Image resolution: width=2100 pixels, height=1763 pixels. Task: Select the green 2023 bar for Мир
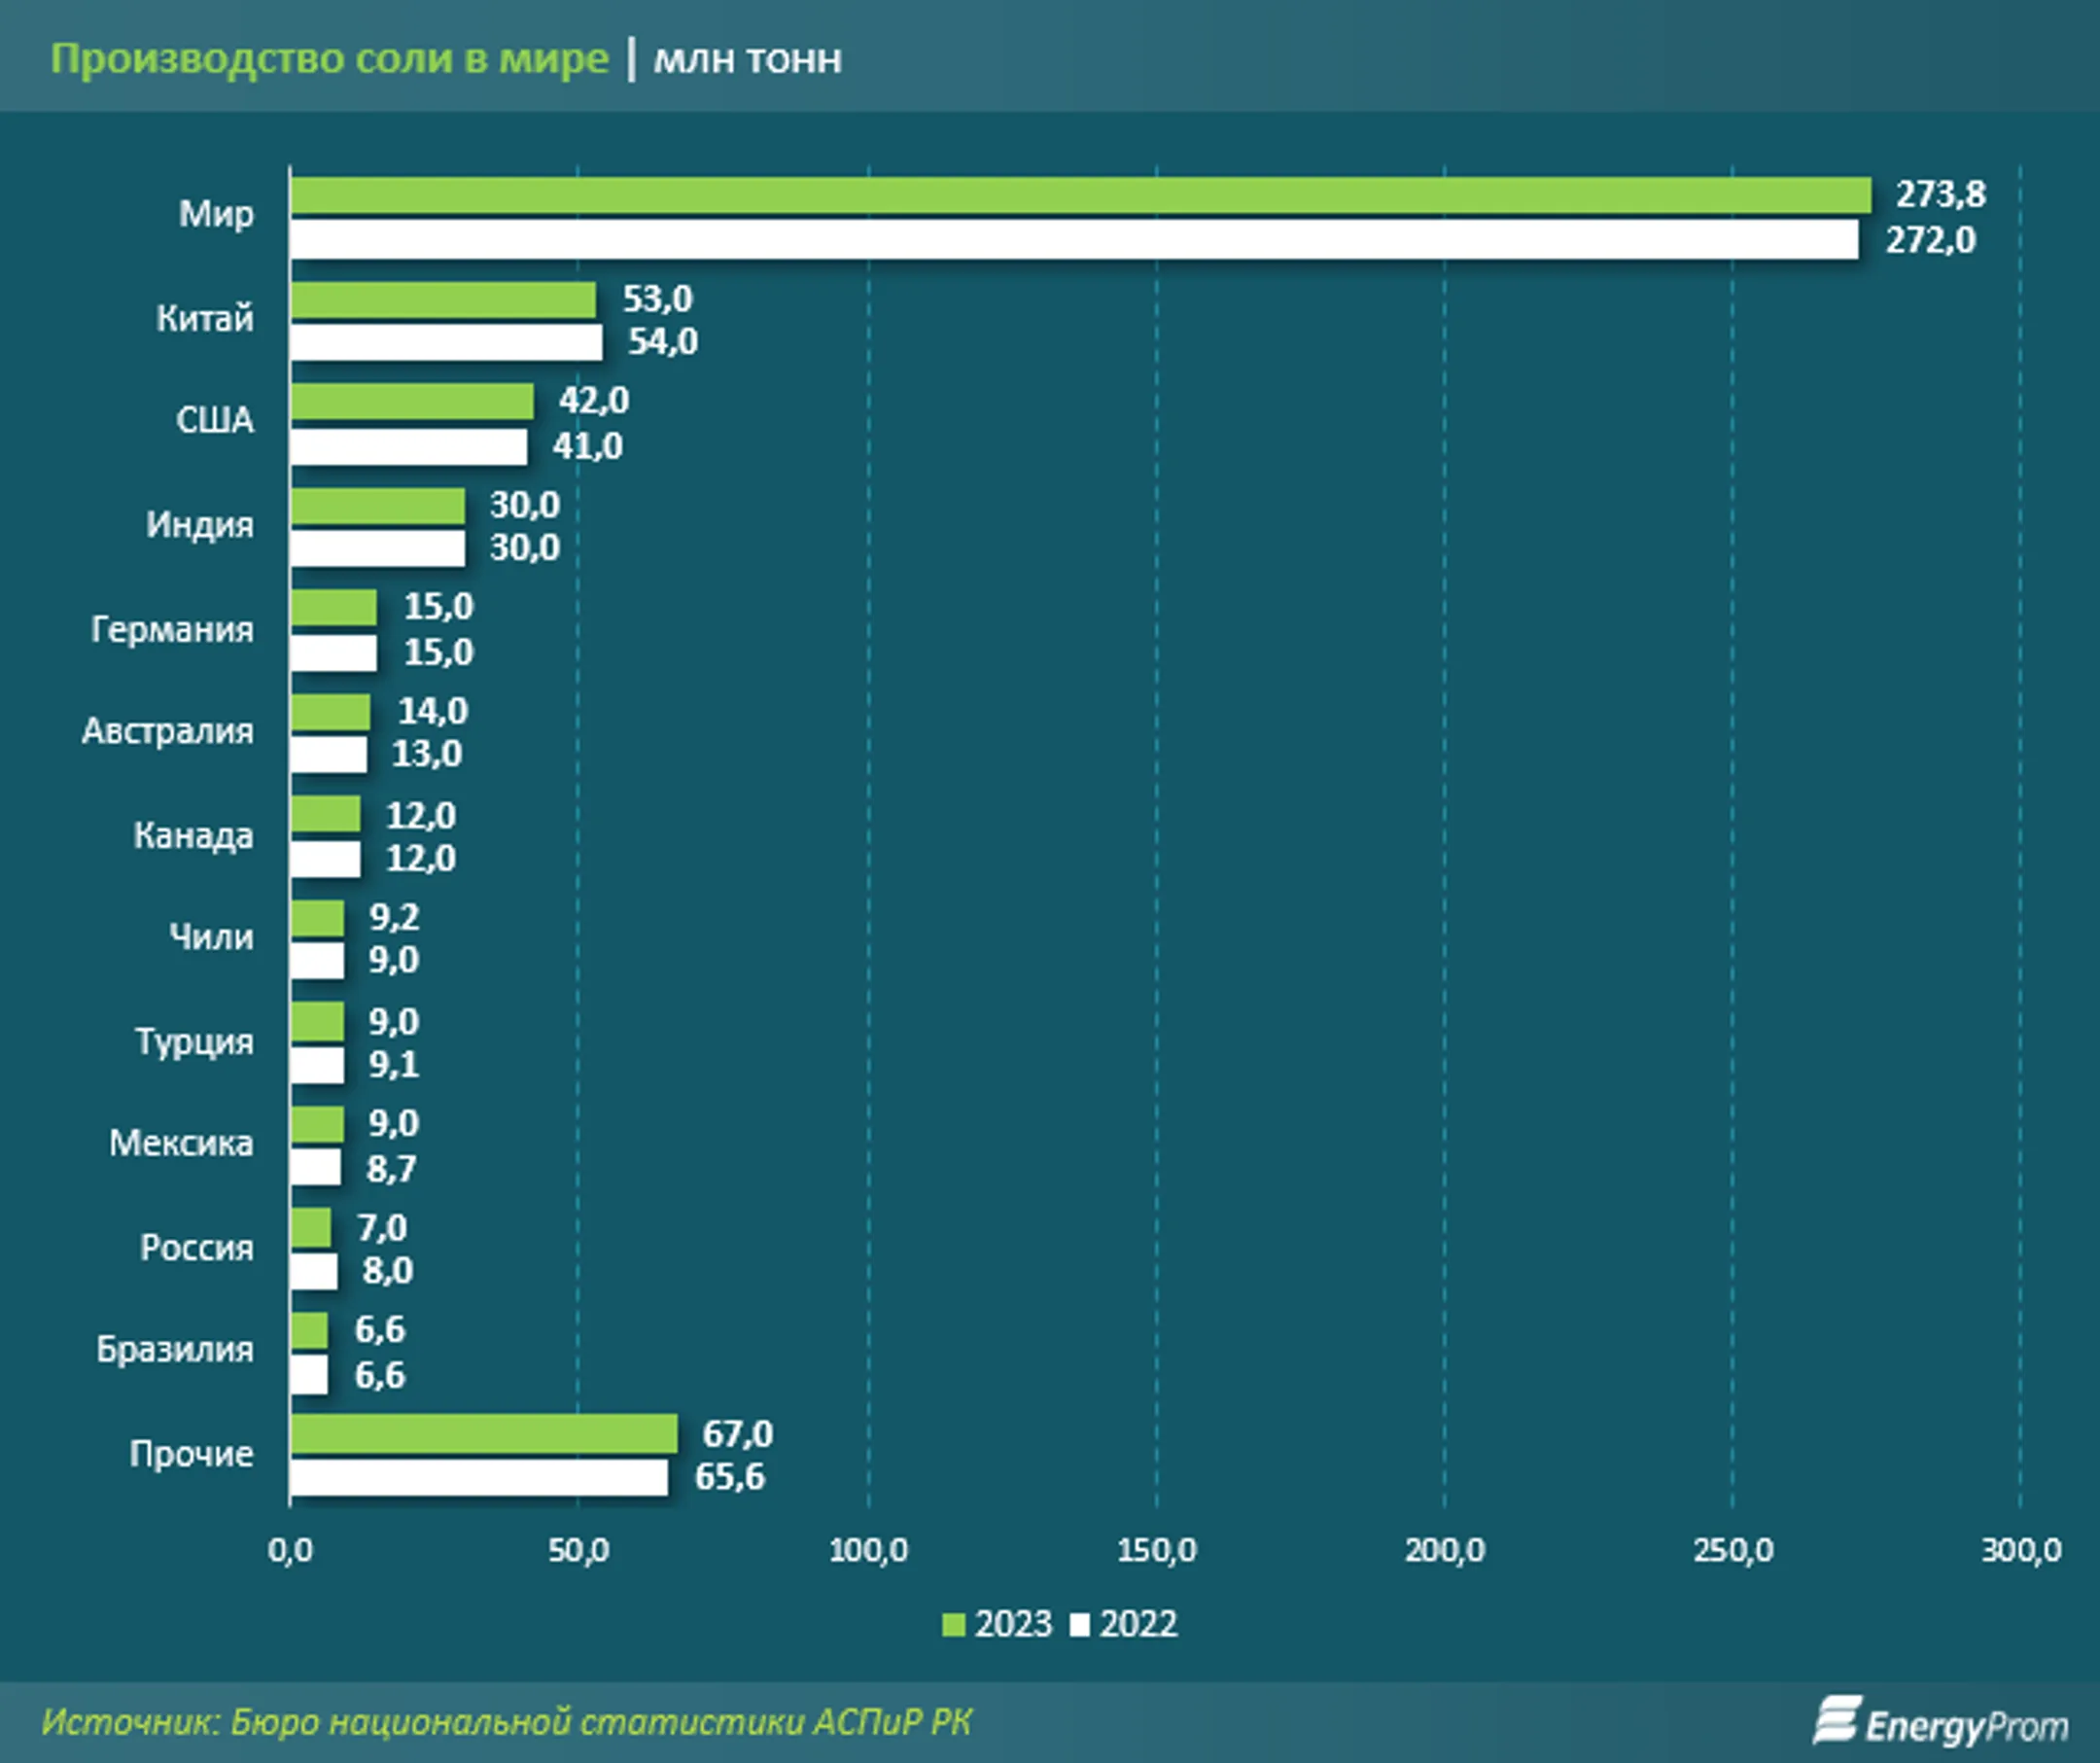pyautogui.click(x=1081, y=195)
